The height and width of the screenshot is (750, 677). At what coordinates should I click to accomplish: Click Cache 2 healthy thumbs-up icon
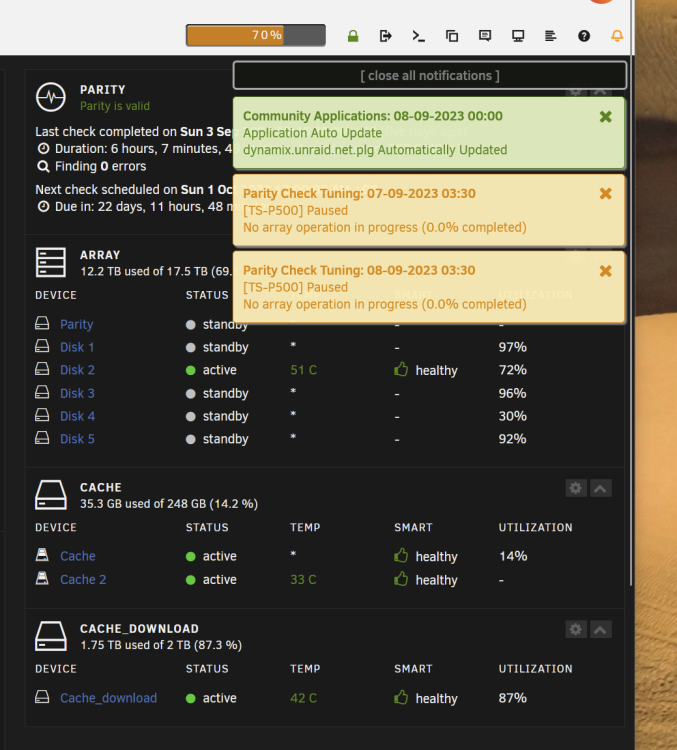(x=401, y=579)
